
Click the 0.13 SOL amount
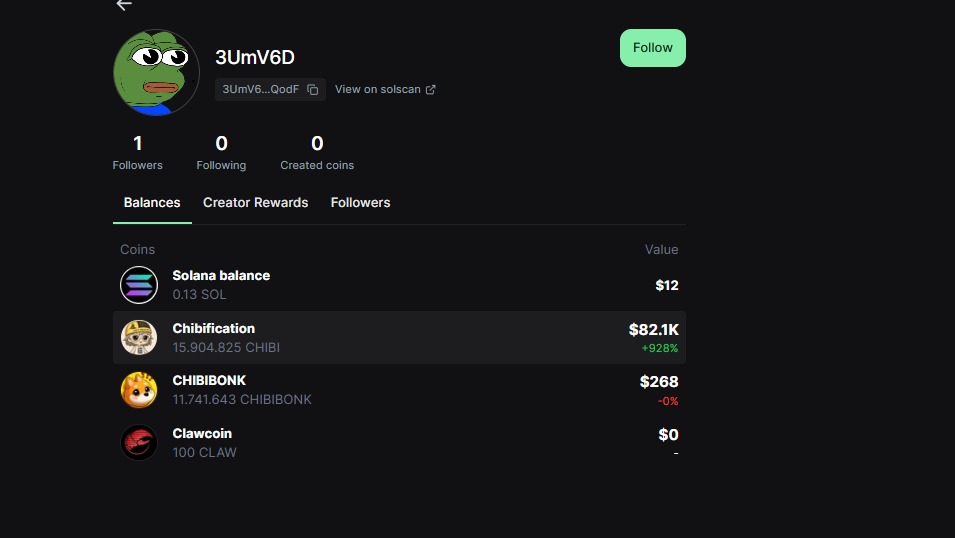click(199, 295)
